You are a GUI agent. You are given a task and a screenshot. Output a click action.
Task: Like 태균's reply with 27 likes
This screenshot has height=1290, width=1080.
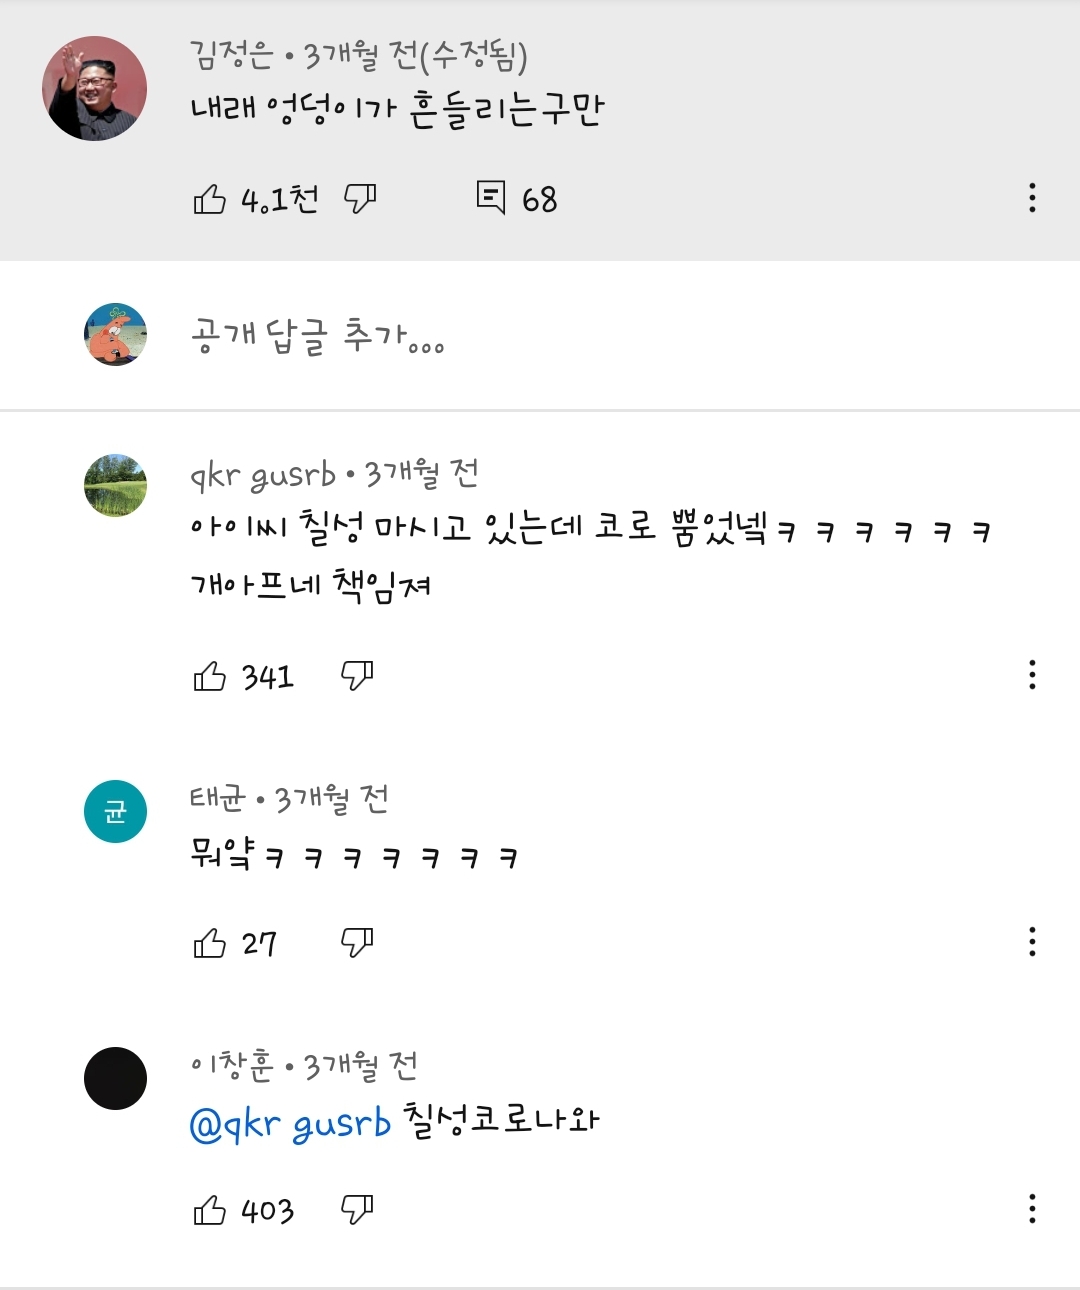pyautogui.click(x=210, y=943)
